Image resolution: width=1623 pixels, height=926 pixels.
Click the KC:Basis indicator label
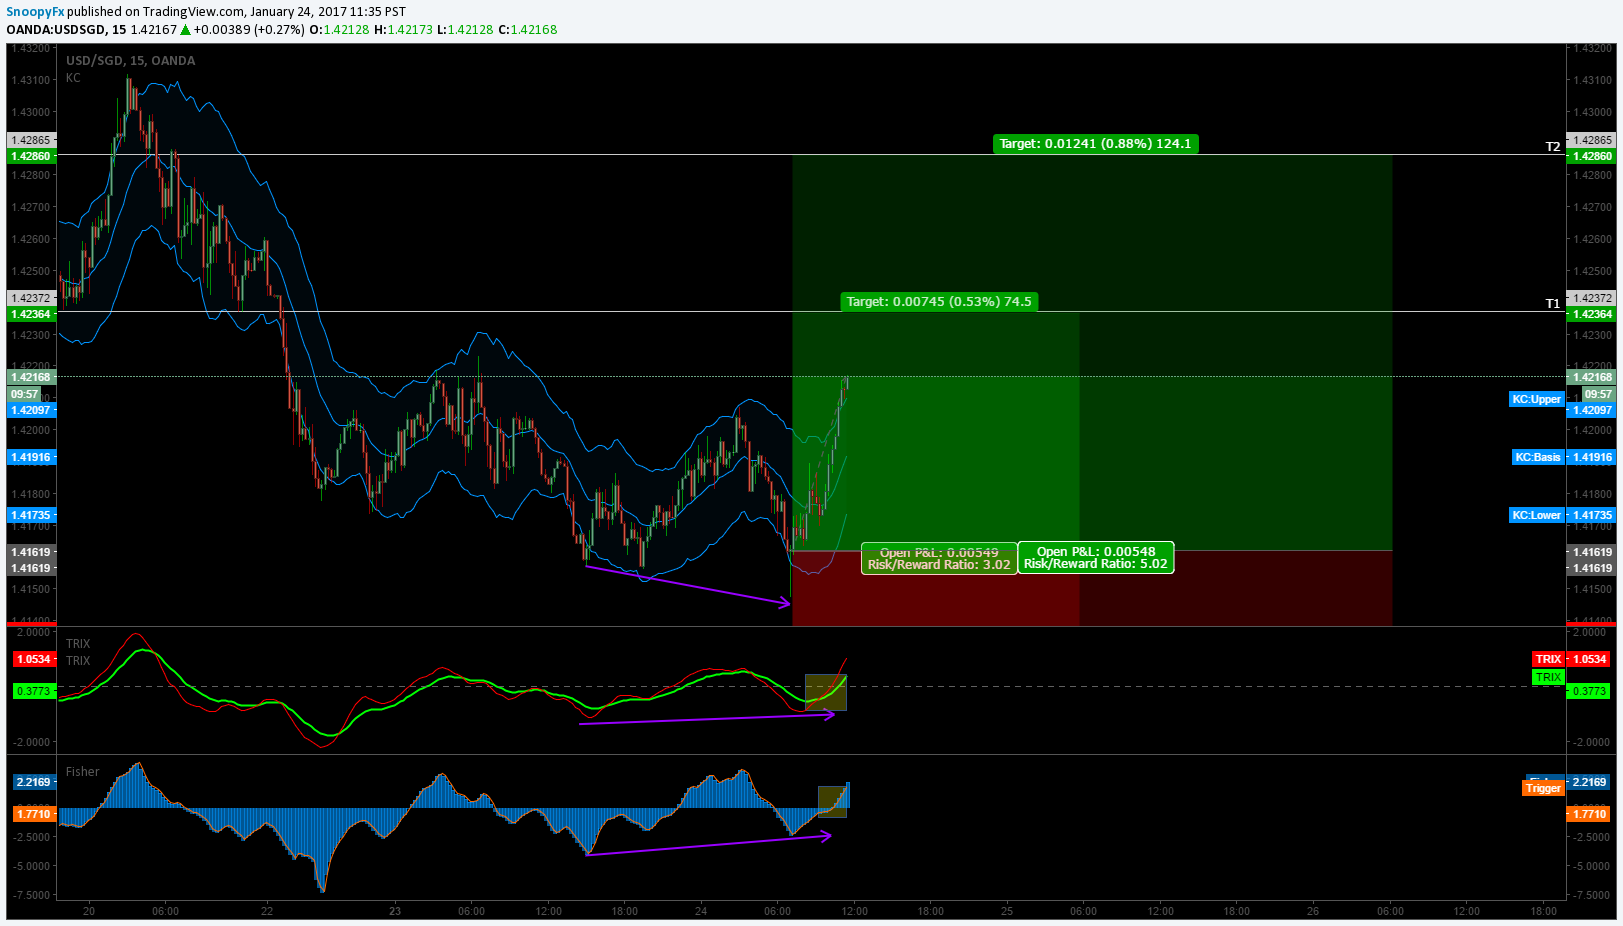pos(1537,457)
